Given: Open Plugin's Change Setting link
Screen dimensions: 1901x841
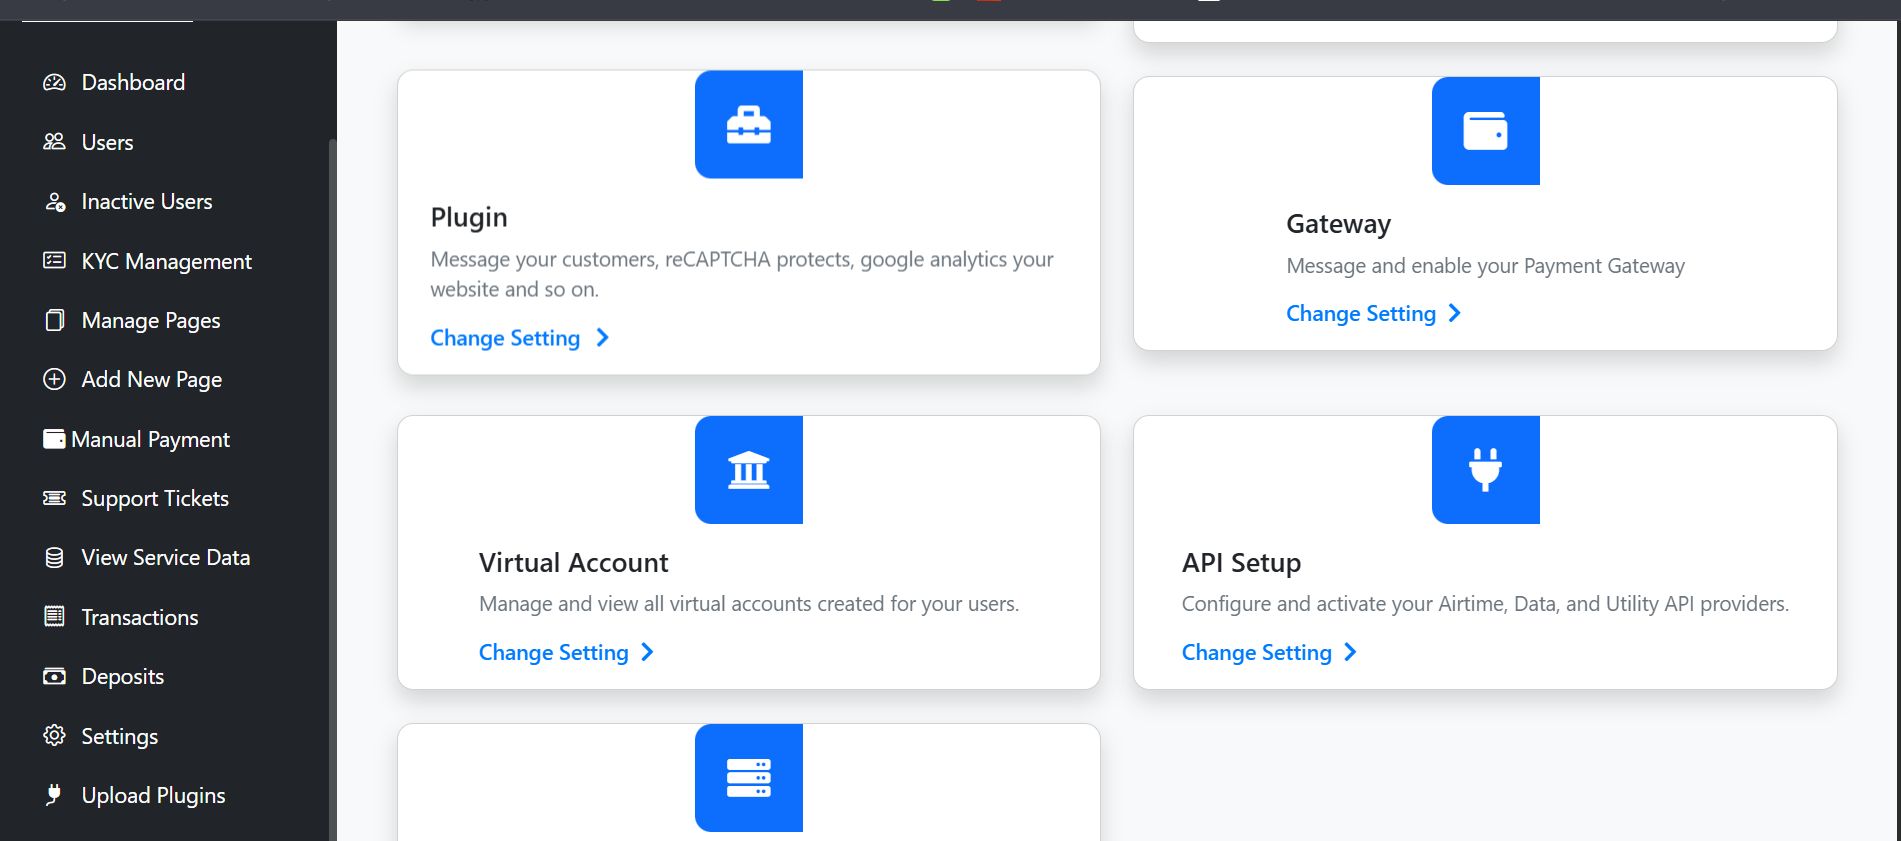Looking at the screenshot, I should [x=505, y=338].
